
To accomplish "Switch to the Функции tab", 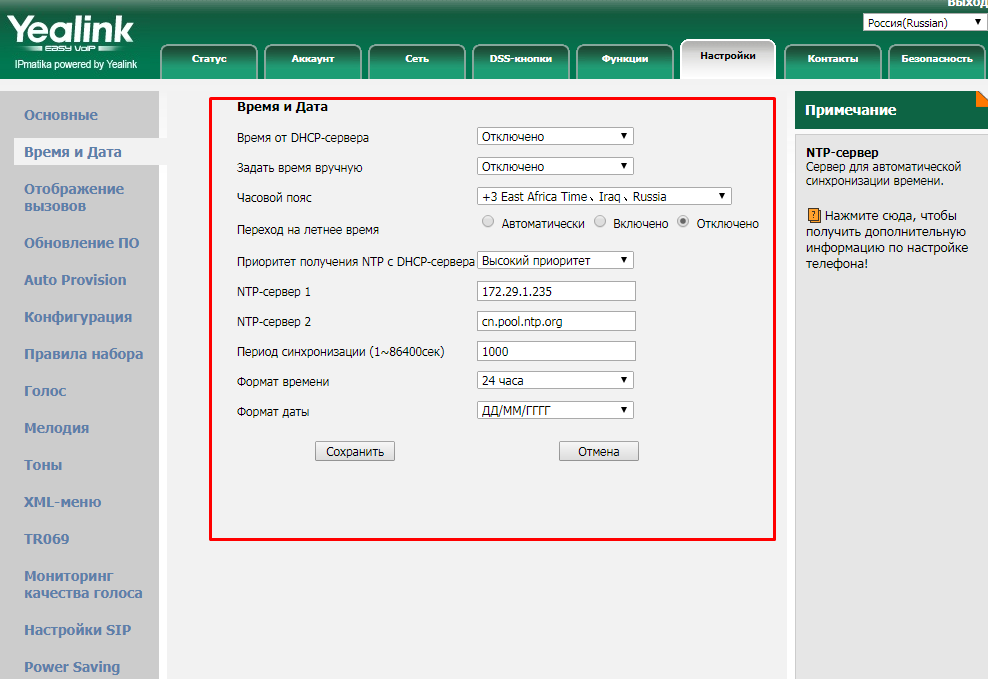I will pos(625,61).
